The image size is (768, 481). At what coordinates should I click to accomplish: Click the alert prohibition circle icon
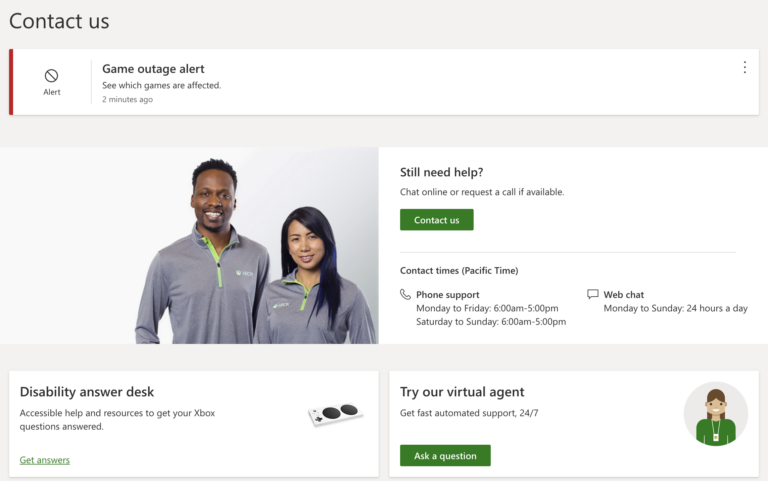pyautogui.click(x=52, y=75)
